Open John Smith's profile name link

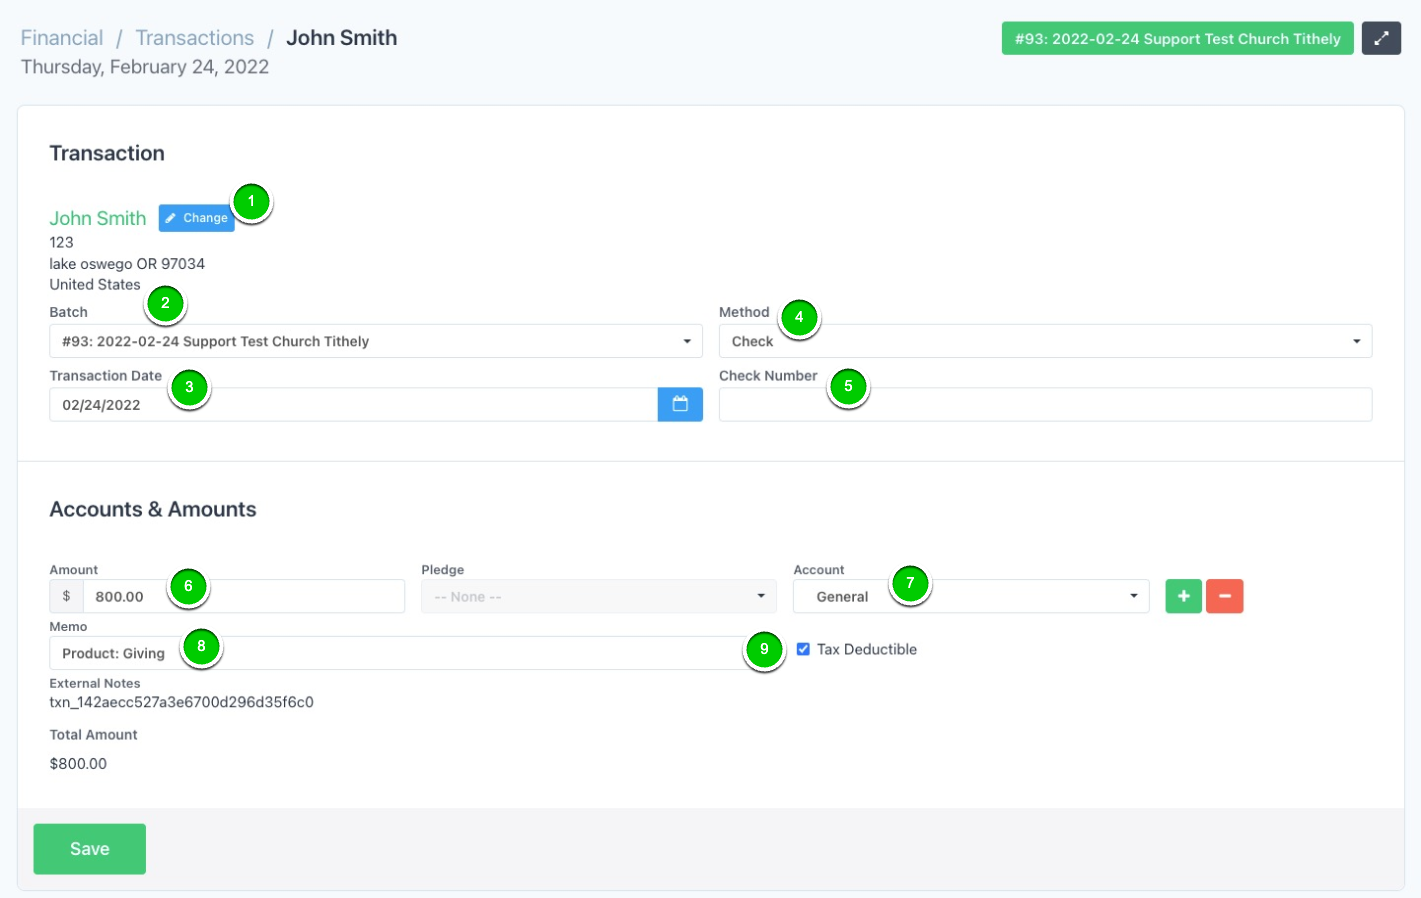point(98,219)
